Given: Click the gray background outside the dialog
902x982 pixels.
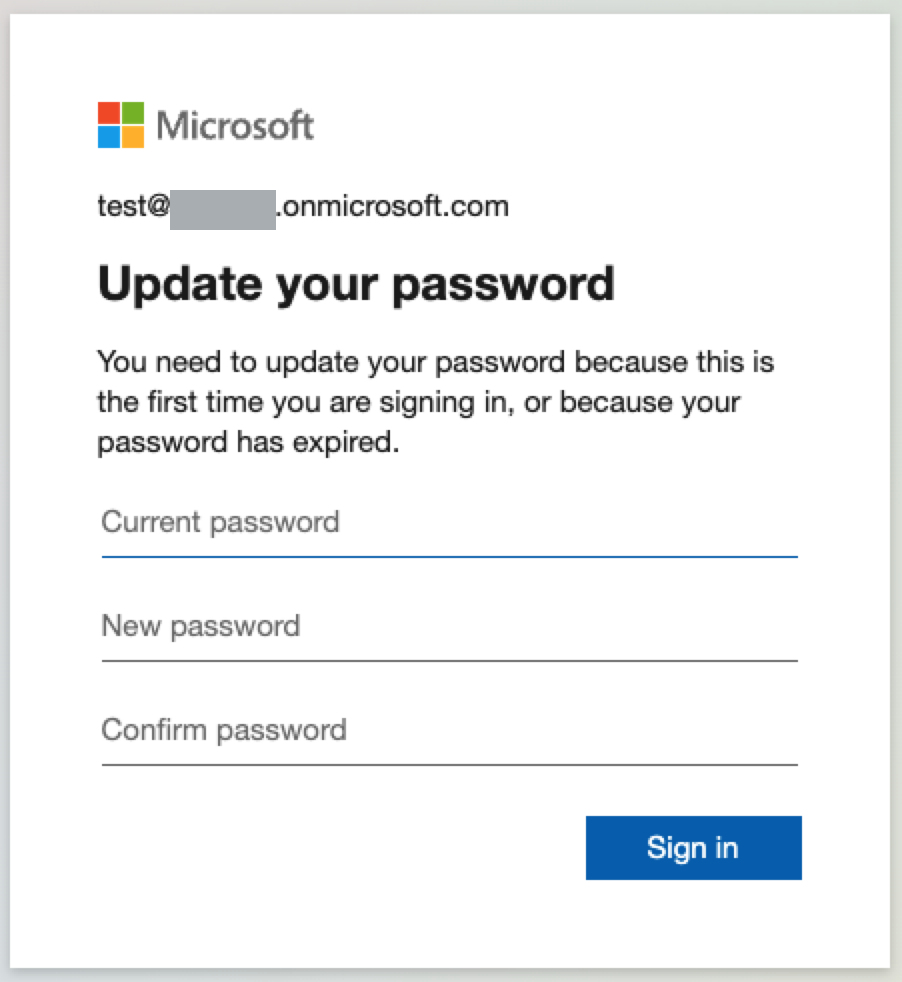Looking at the screenshot, I should pos(896,500).
